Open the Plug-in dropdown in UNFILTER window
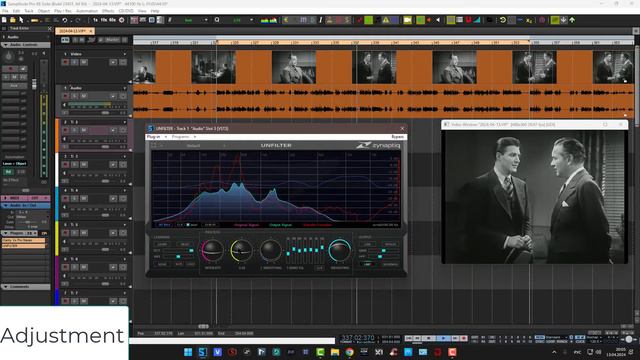 pos(157,137)
